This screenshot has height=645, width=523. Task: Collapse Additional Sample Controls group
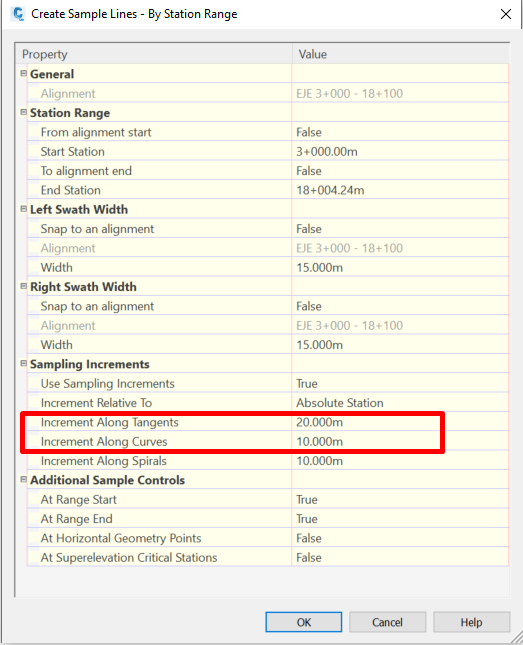coord(23,480)
